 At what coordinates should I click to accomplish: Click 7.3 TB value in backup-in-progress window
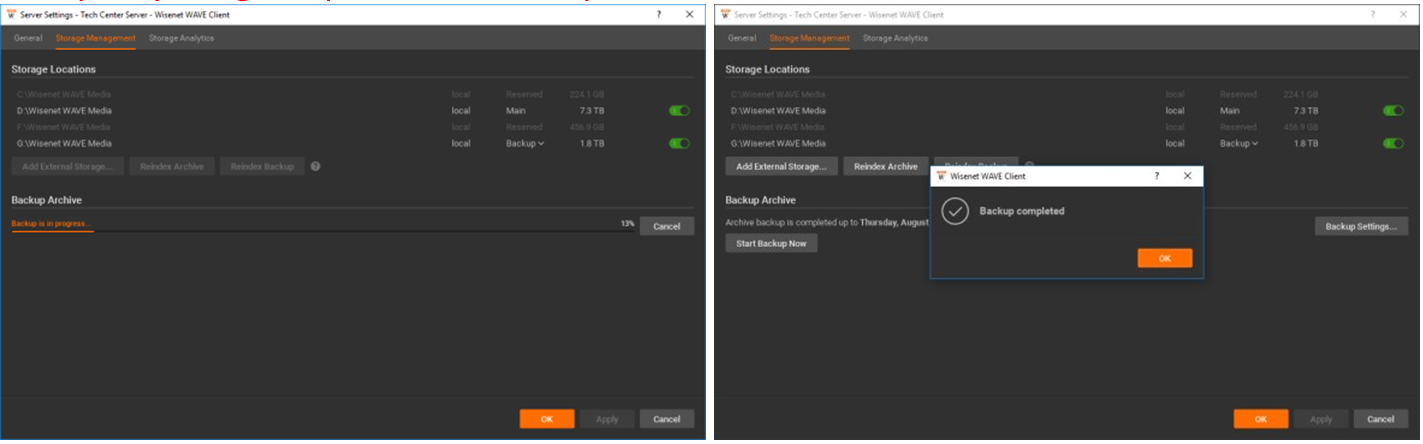(x=591, y=111)
